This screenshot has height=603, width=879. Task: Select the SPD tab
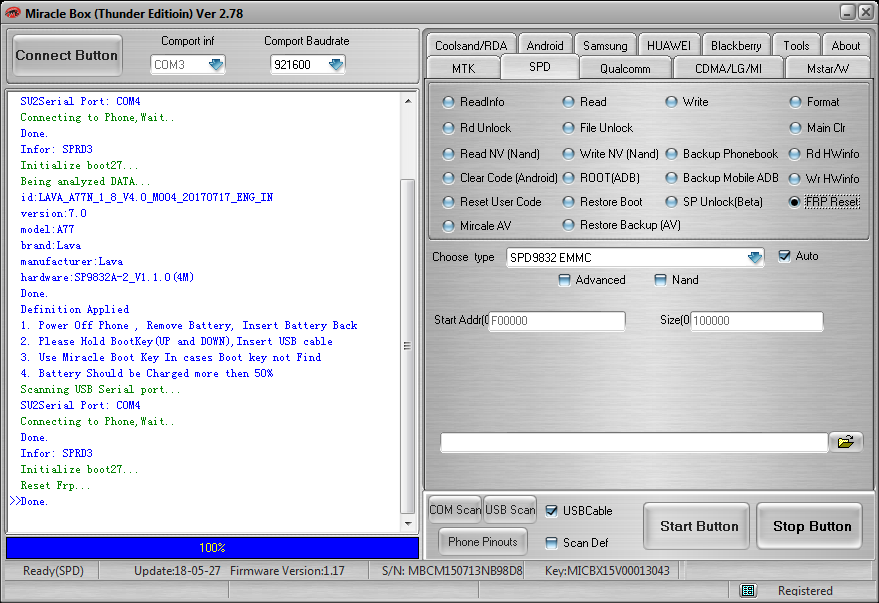pyautogui.click(x=540, y=67)
